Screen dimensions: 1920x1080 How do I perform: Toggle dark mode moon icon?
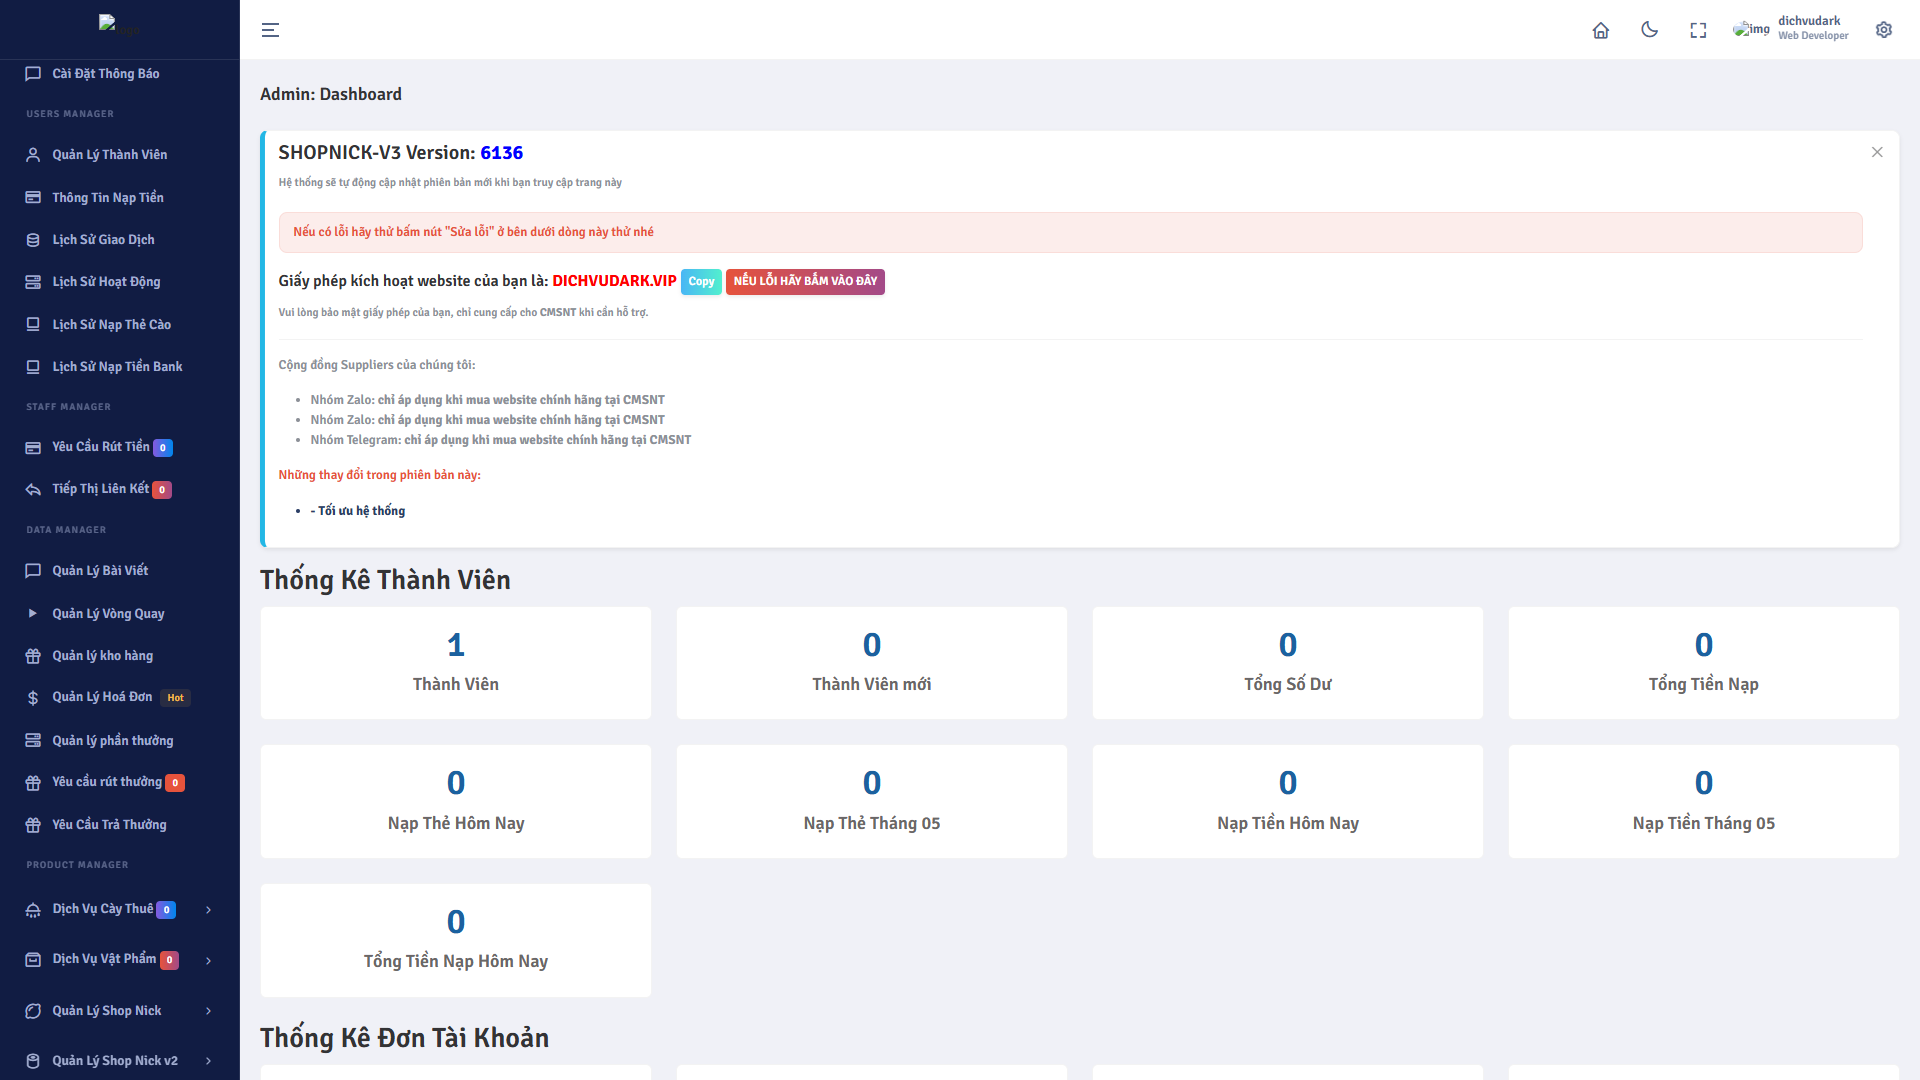(x=1649, y=30)
